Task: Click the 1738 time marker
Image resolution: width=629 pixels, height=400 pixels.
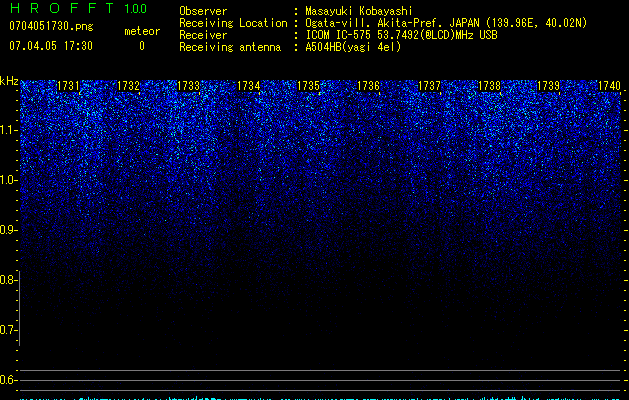Action: pyautogui.click(x=489, y=86)
